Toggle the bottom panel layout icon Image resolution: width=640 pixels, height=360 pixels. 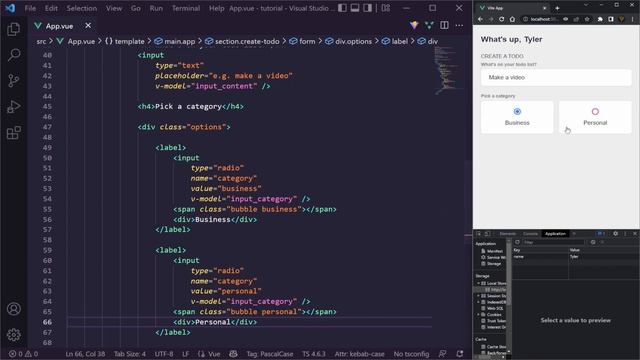pos(355,8)
